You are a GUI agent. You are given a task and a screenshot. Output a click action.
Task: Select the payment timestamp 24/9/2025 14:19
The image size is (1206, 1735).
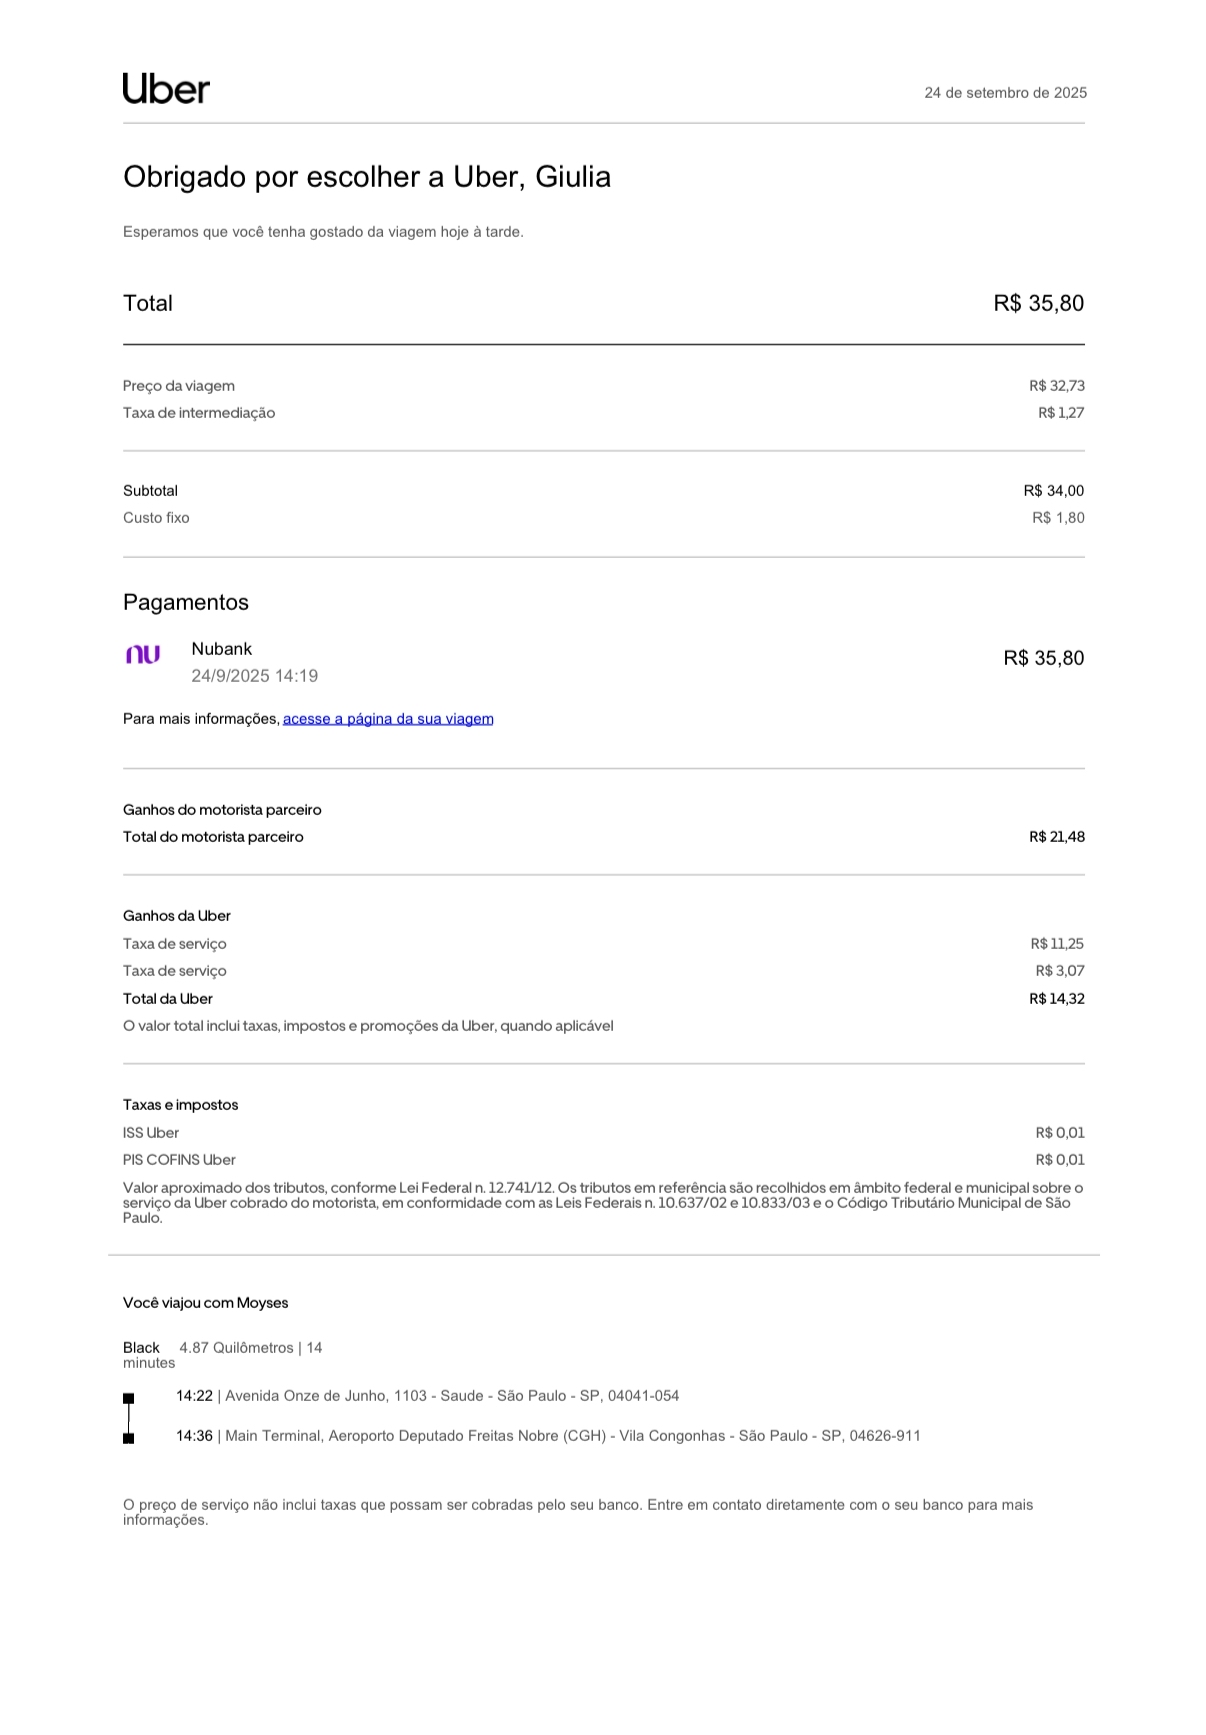coord(255,676)
